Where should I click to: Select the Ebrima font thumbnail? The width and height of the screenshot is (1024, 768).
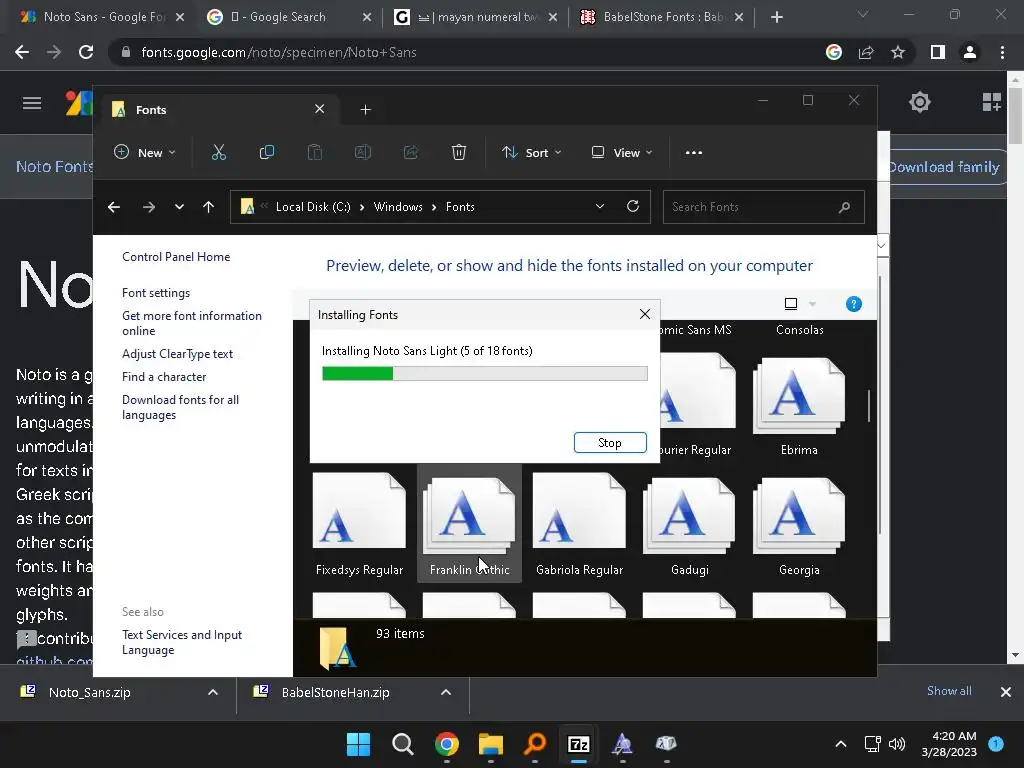click(799, 405)
